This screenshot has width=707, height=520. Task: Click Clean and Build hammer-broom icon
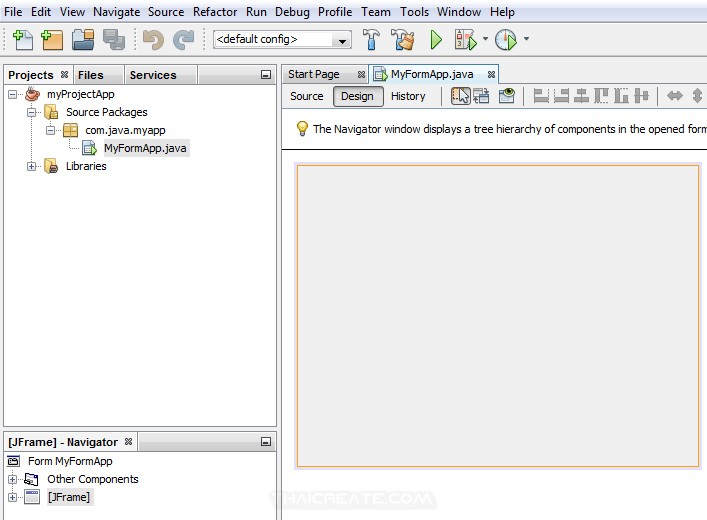click(402, 39)
